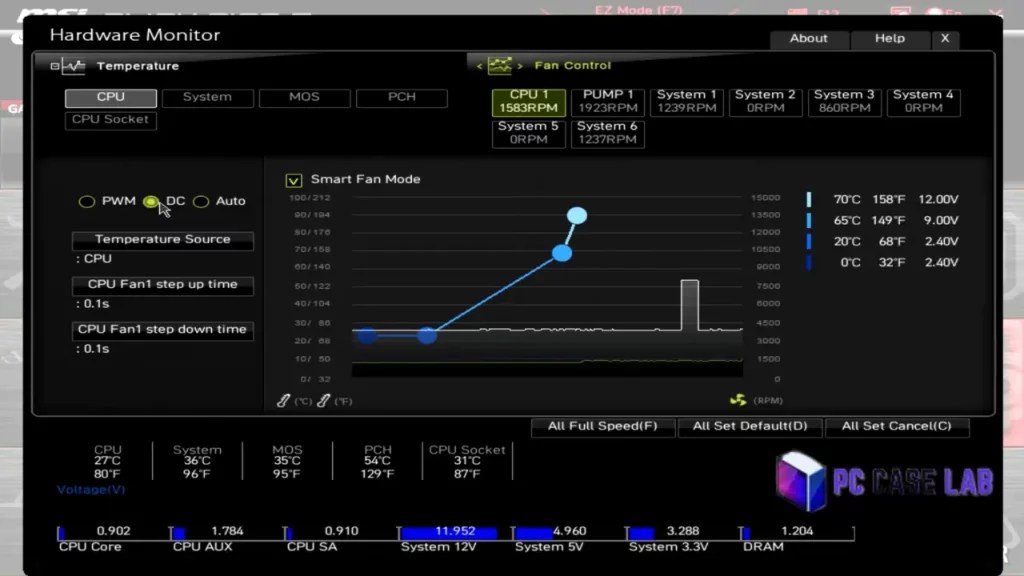
Task: Select the Celsius thermometer icon below the graph
Action: tap(283, 400)
